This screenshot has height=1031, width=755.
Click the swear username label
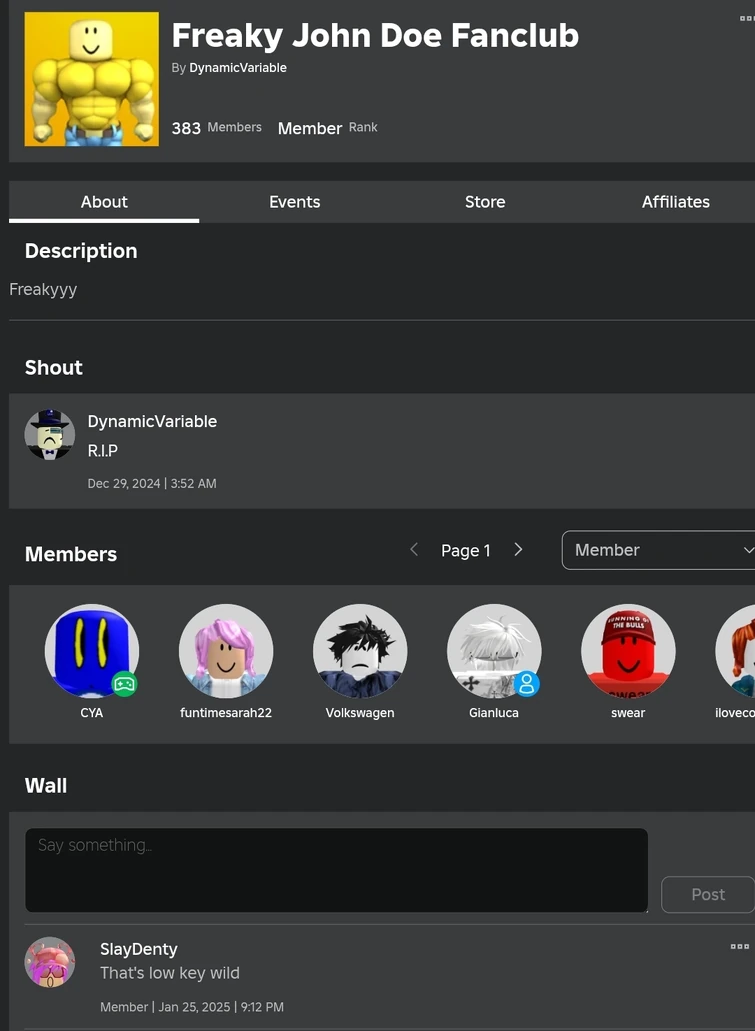628,713
